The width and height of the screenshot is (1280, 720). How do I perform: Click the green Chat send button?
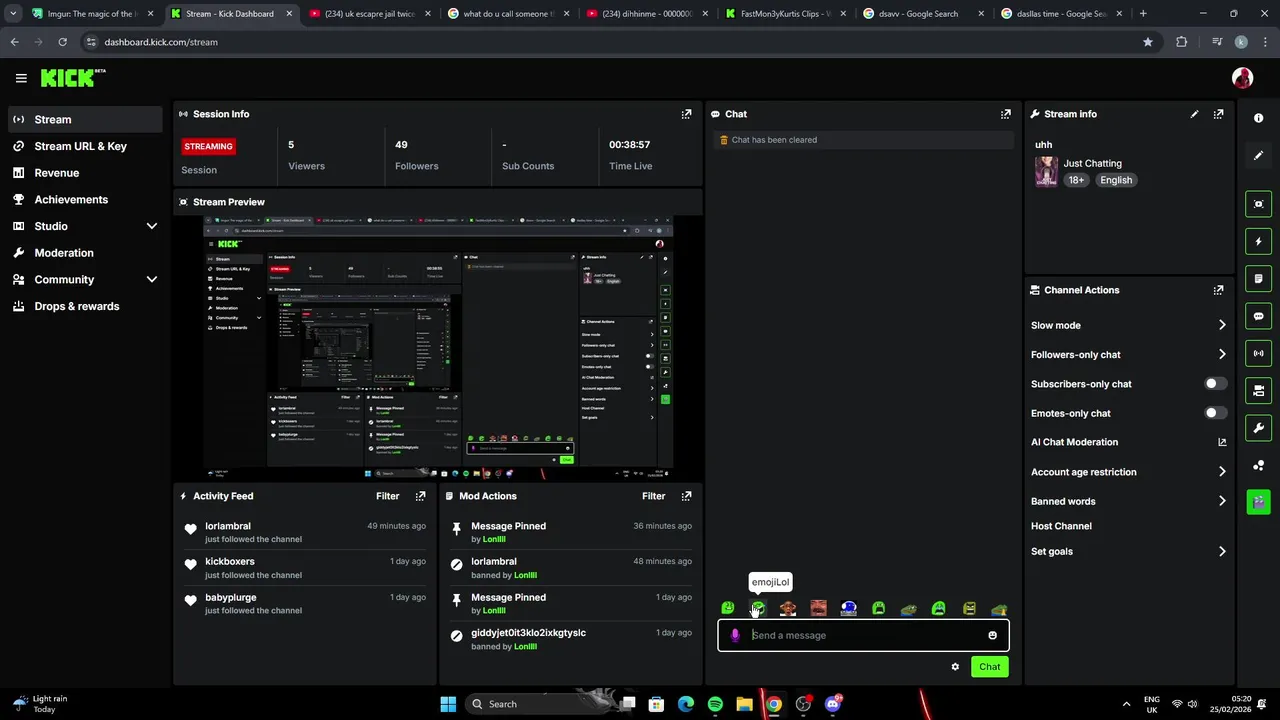coord(989,667)
